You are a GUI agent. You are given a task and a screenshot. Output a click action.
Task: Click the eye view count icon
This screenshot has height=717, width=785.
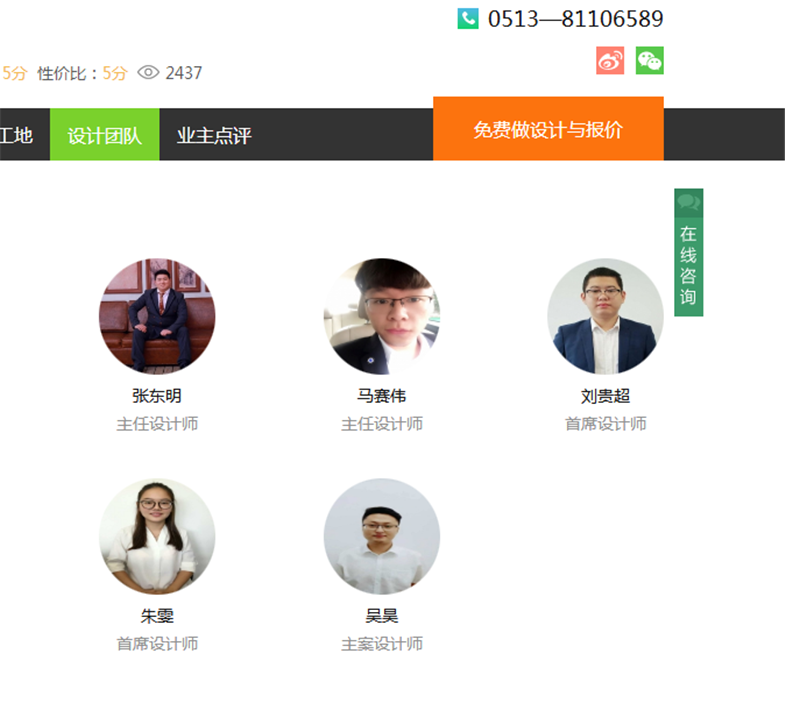click(148, 73)
